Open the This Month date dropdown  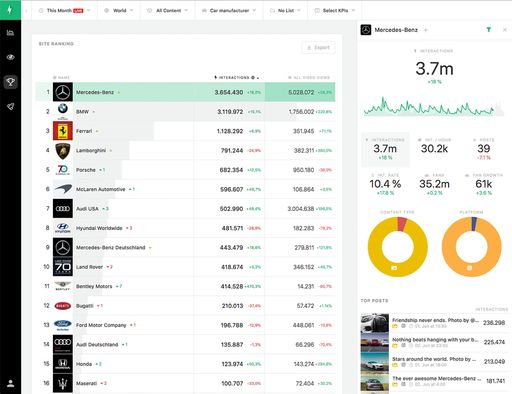tap(64, 10)
